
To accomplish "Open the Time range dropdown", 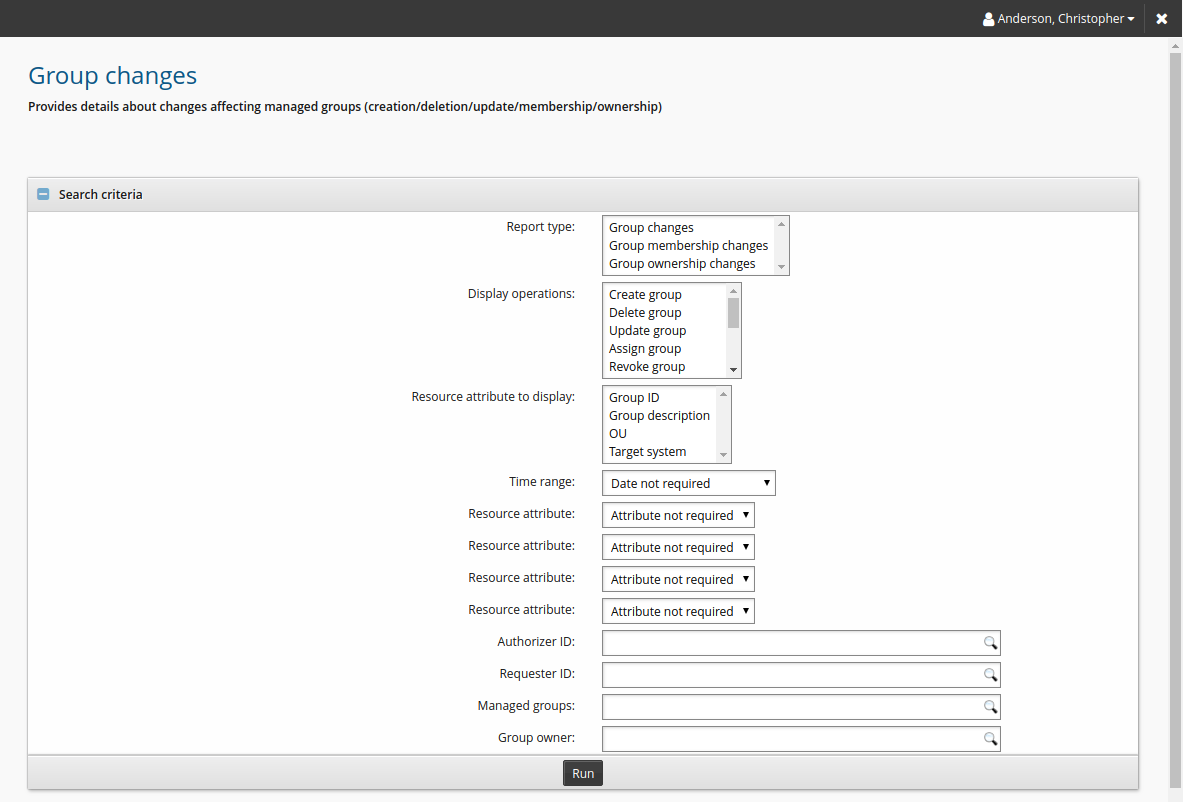I will 688,484.
